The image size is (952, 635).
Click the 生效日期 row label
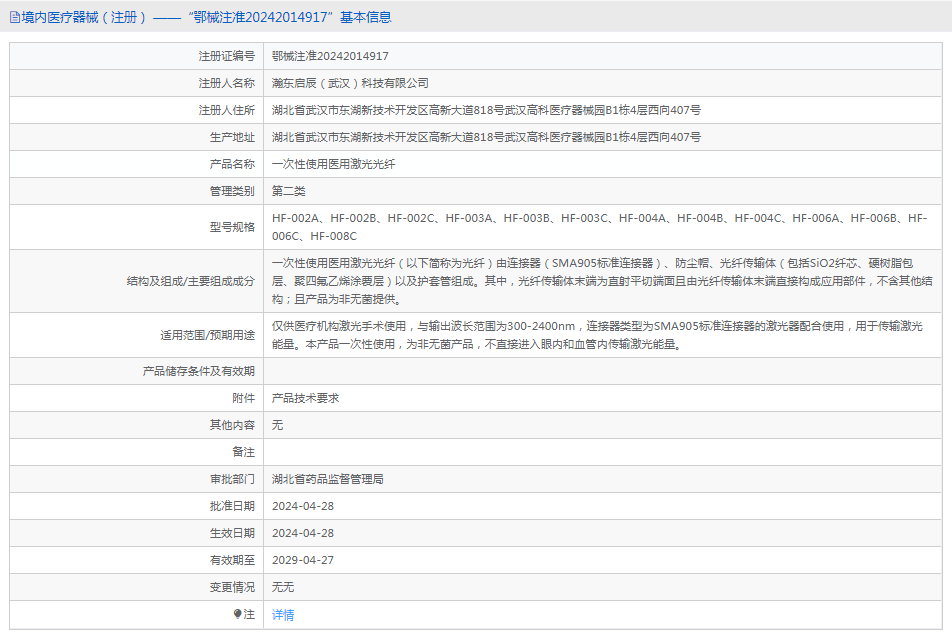point(232,533)
